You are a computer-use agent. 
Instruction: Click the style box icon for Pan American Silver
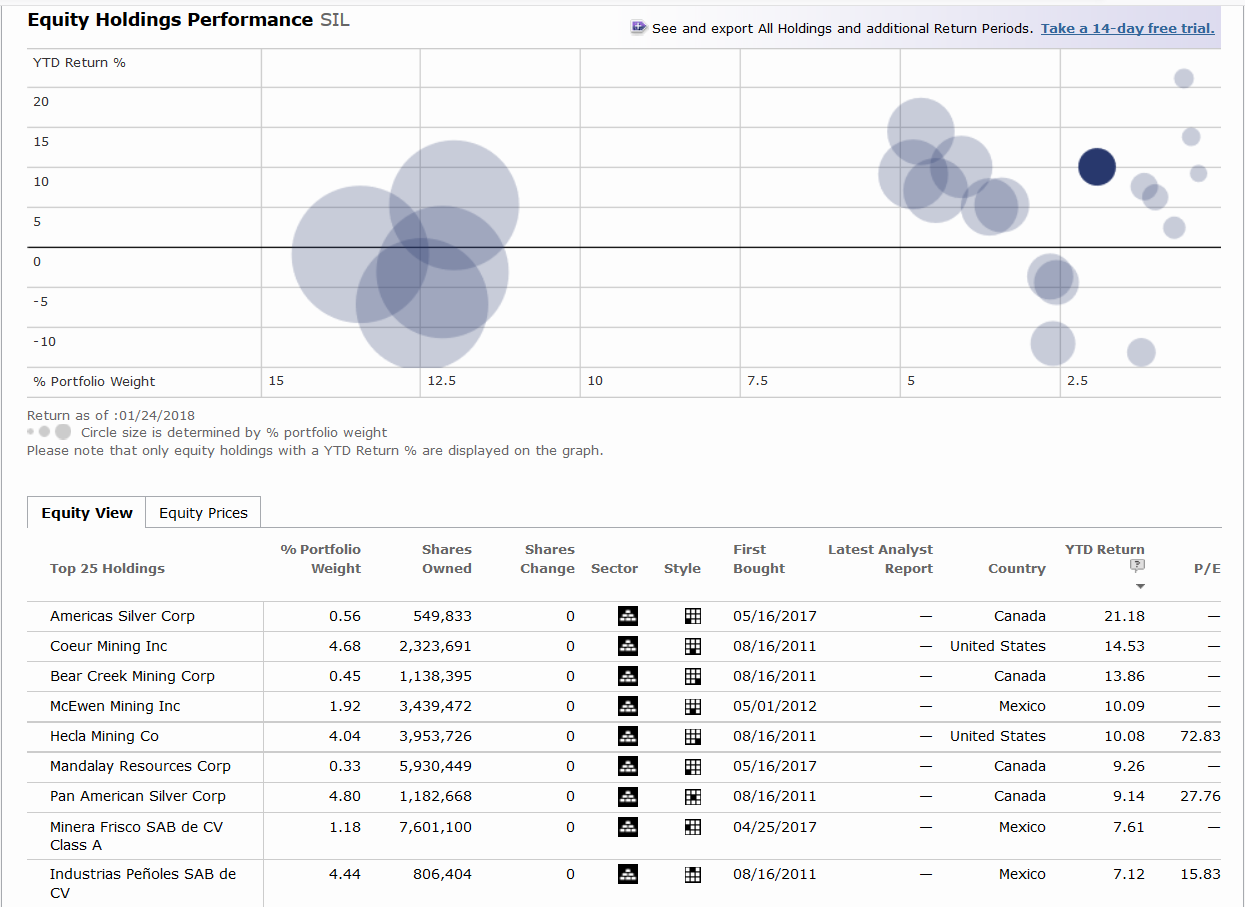coord(692,796)
